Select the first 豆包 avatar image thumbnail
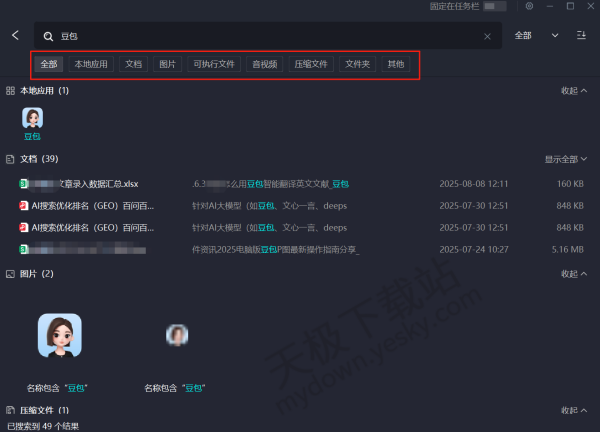The width and height of the screenshot is (600, 432). pos(59,335)
